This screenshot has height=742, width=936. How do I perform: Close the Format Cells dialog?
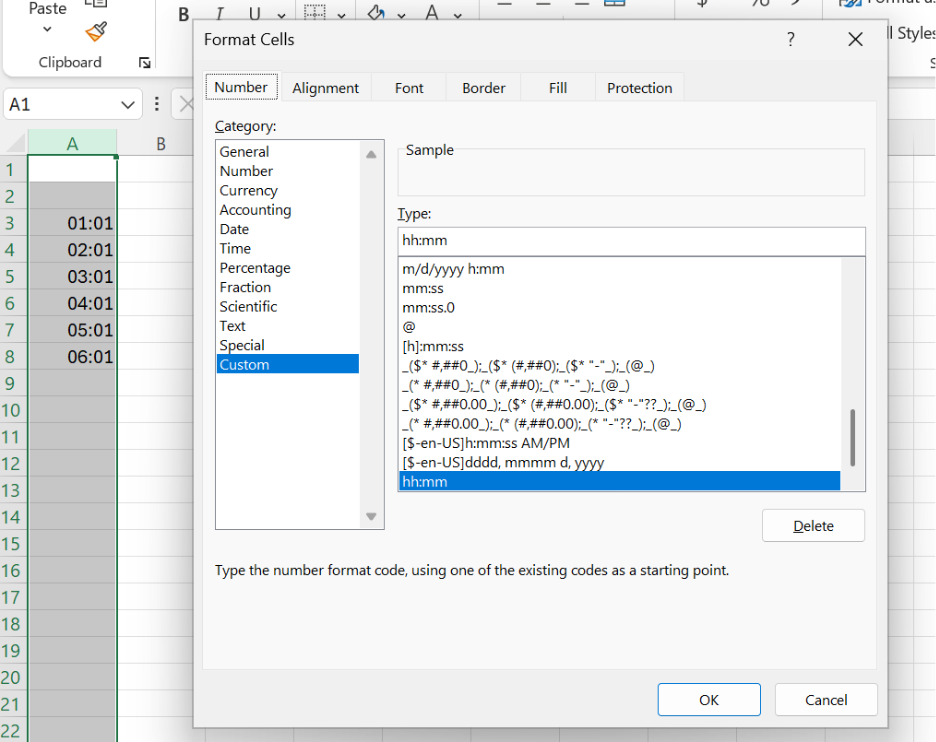(855, 39)
